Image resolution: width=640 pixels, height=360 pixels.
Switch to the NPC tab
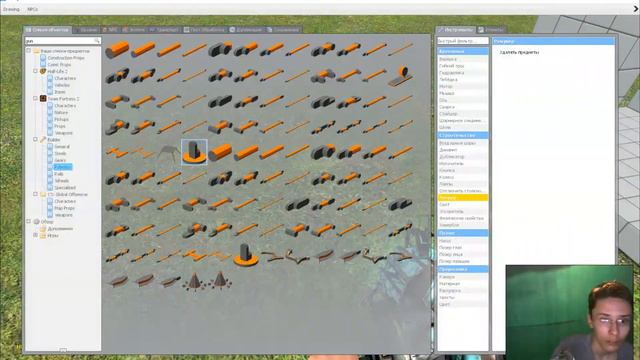point(109,30)
